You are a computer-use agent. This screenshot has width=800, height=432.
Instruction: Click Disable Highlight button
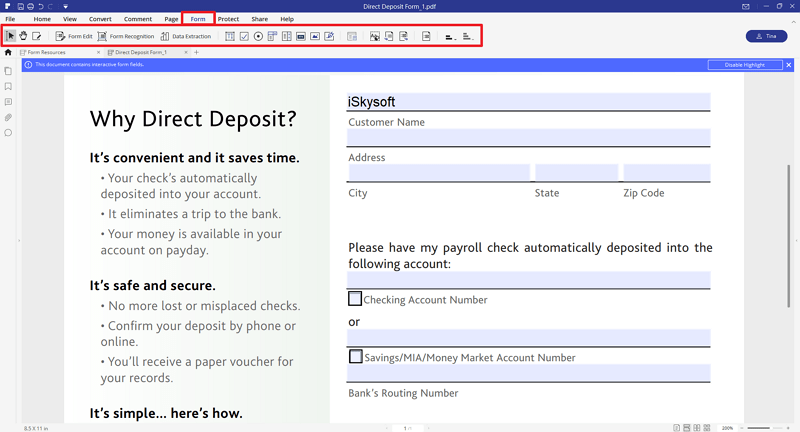745,65
